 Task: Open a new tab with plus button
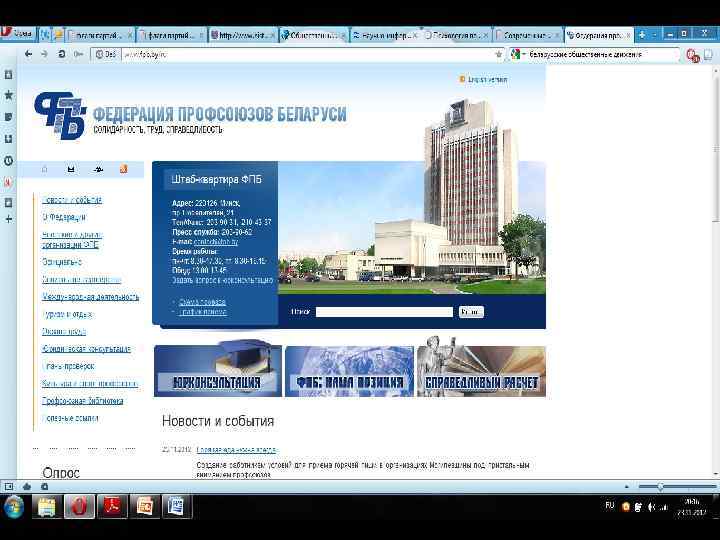pyautogui.click(x=642, y=35)
